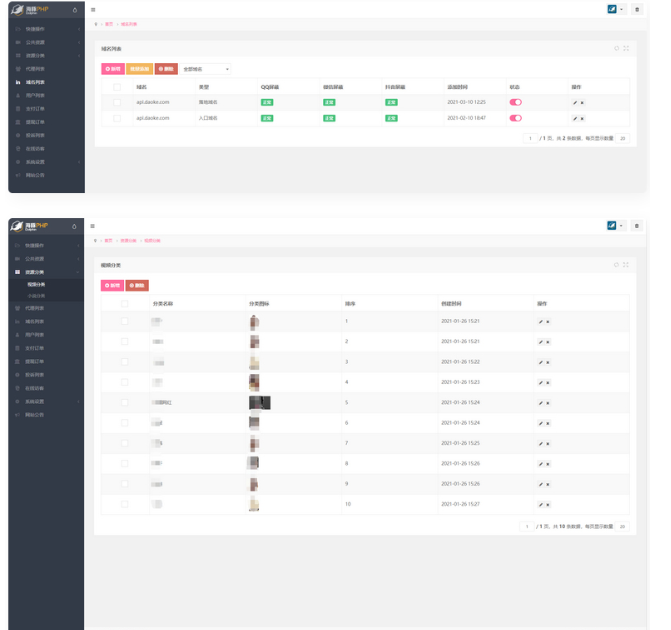Click the hamburger menu icon on the 视频分类 page

(x=93, y=226)
